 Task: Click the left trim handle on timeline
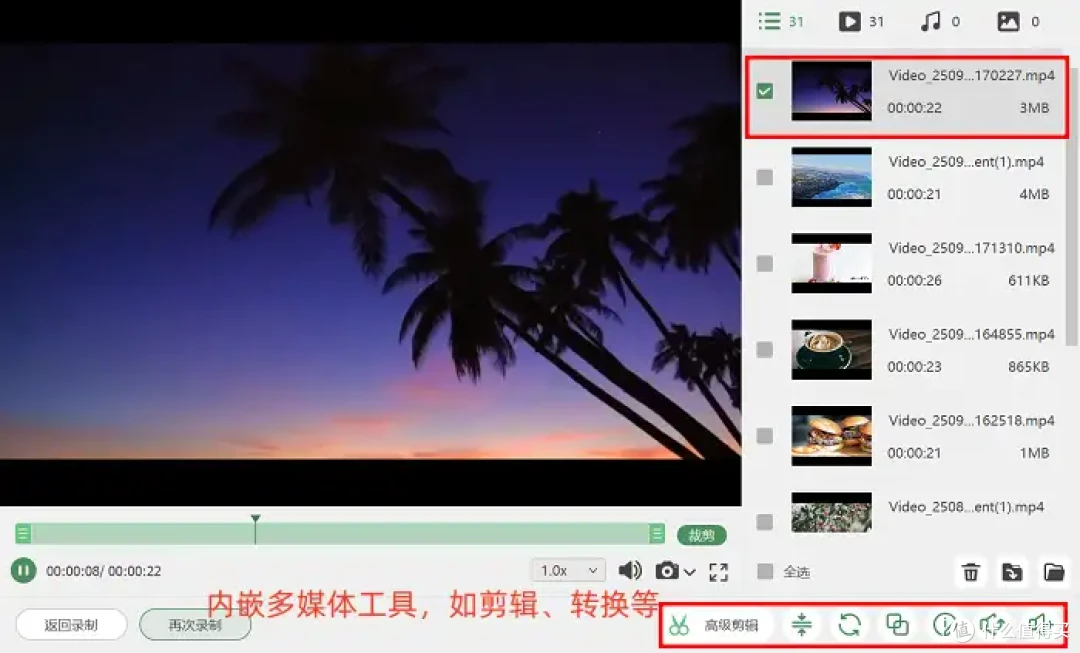[23, 534]
